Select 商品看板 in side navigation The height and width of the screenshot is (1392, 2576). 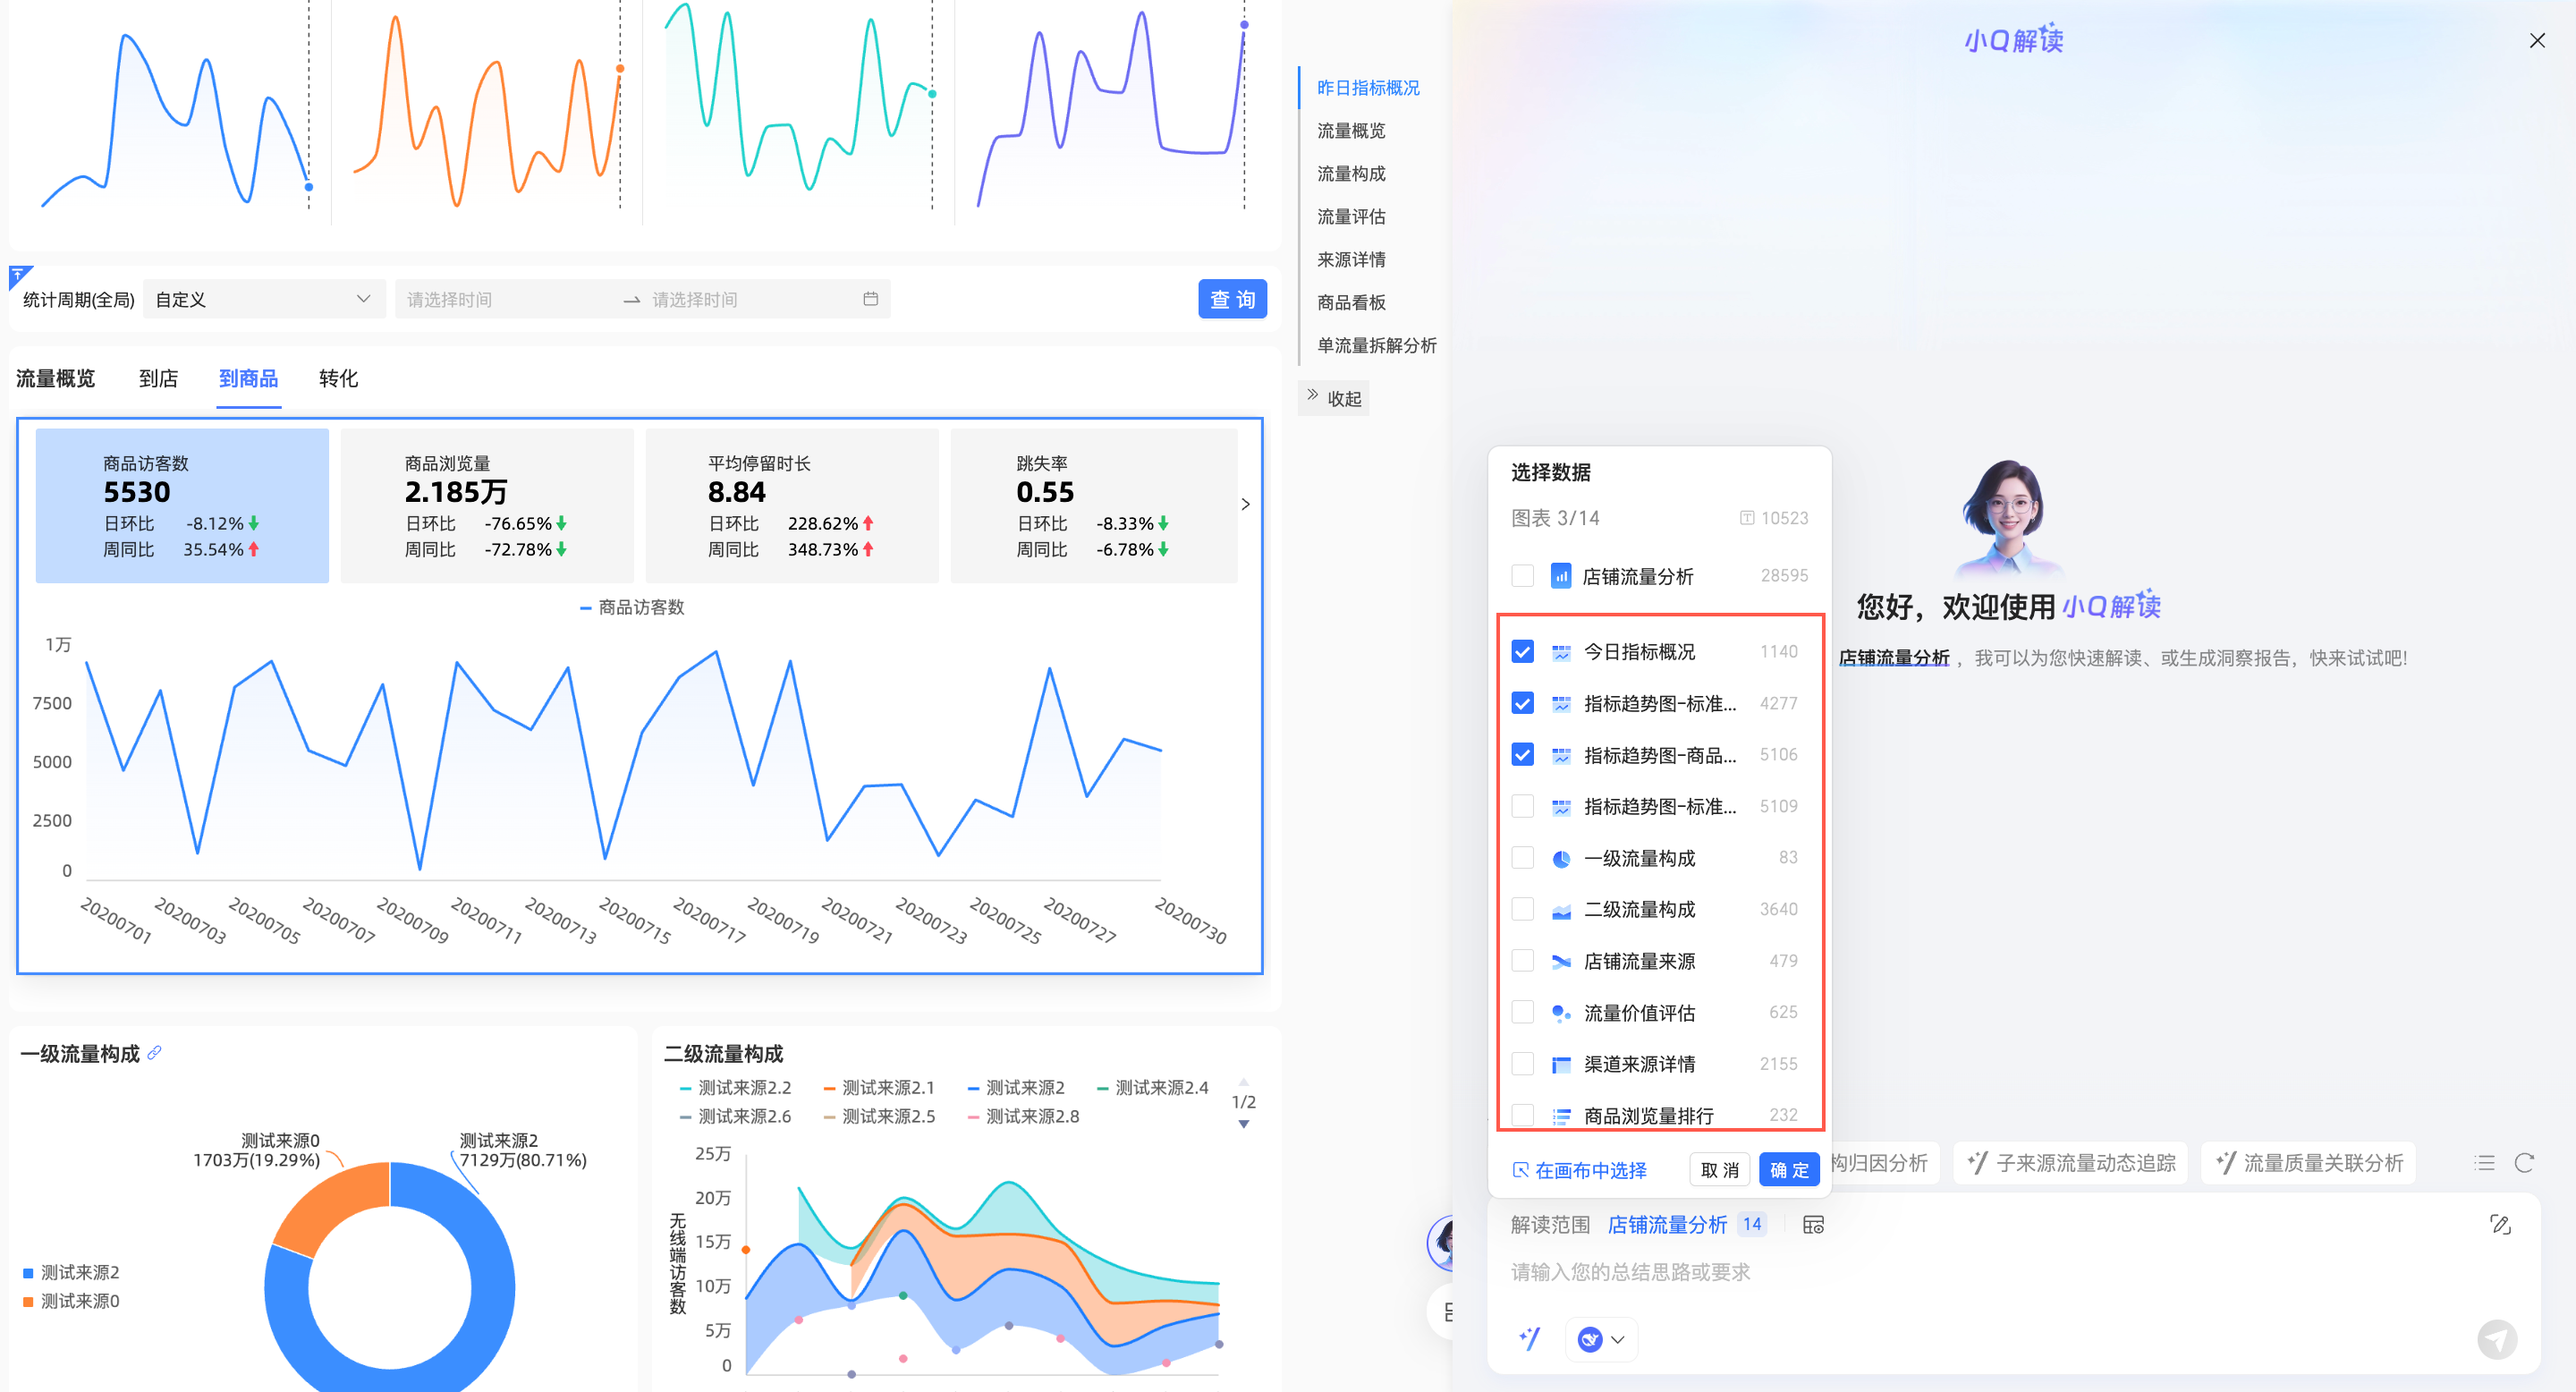(1351, 302)
